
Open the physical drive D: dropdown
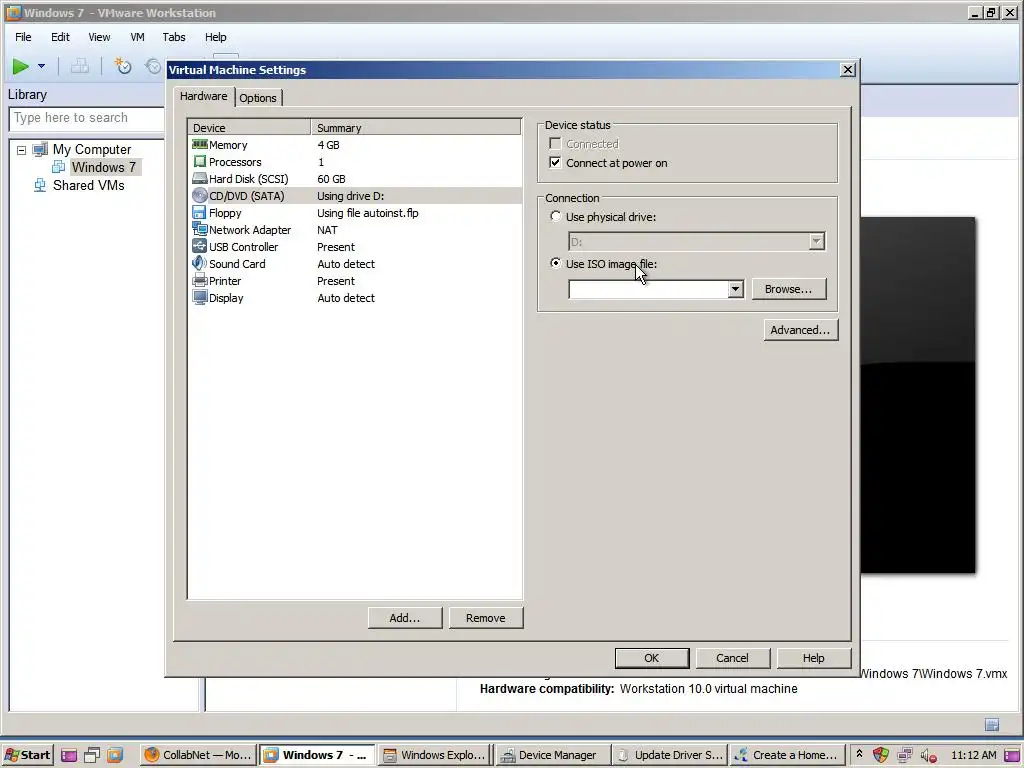(816, 242)
